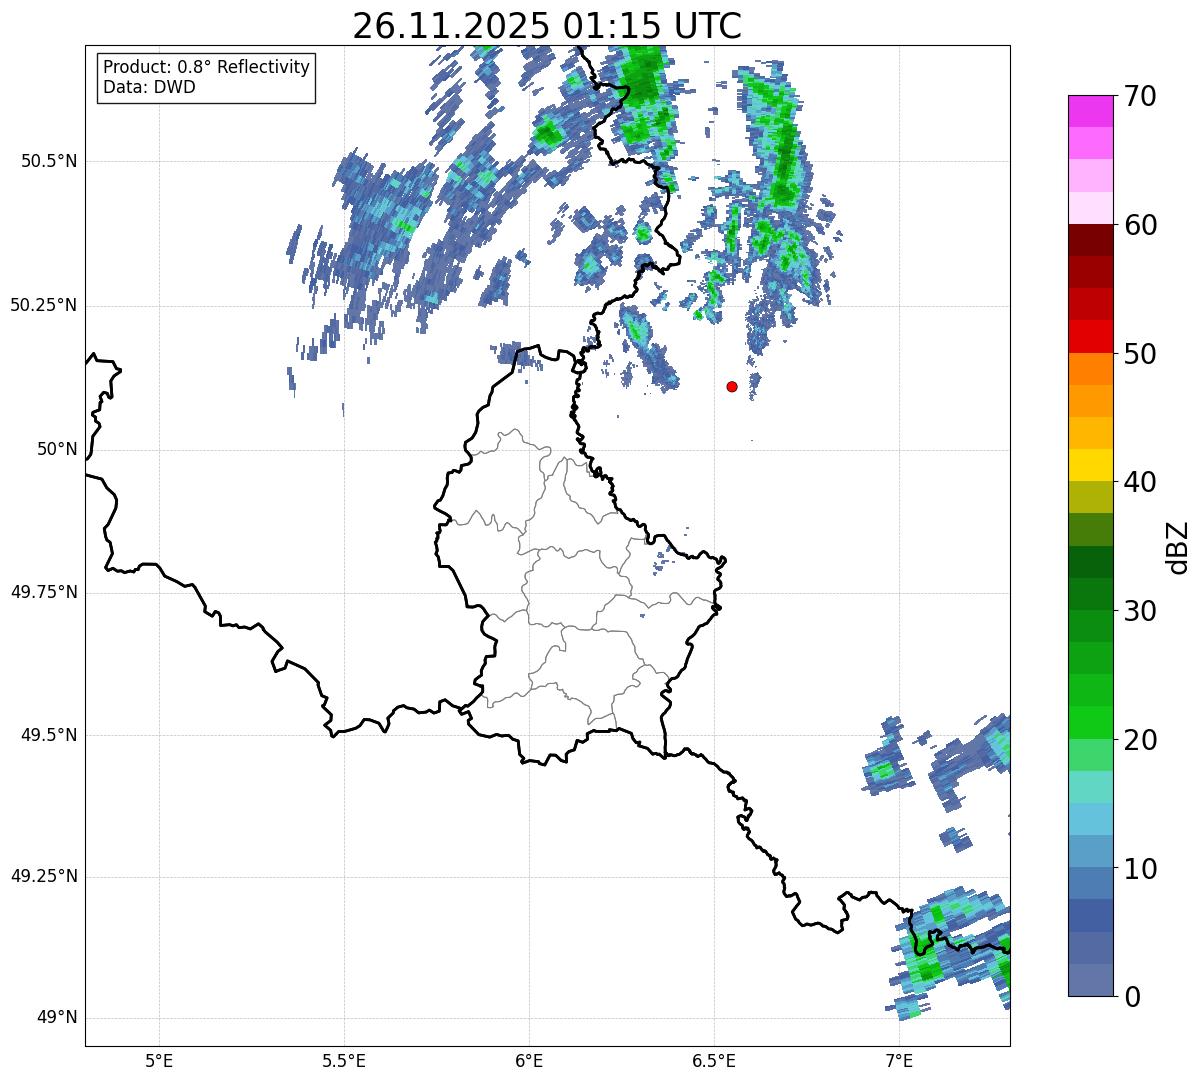Click the 7°E longitude tick label
Screen dimensions: 1202x1081
[899, 1060]
